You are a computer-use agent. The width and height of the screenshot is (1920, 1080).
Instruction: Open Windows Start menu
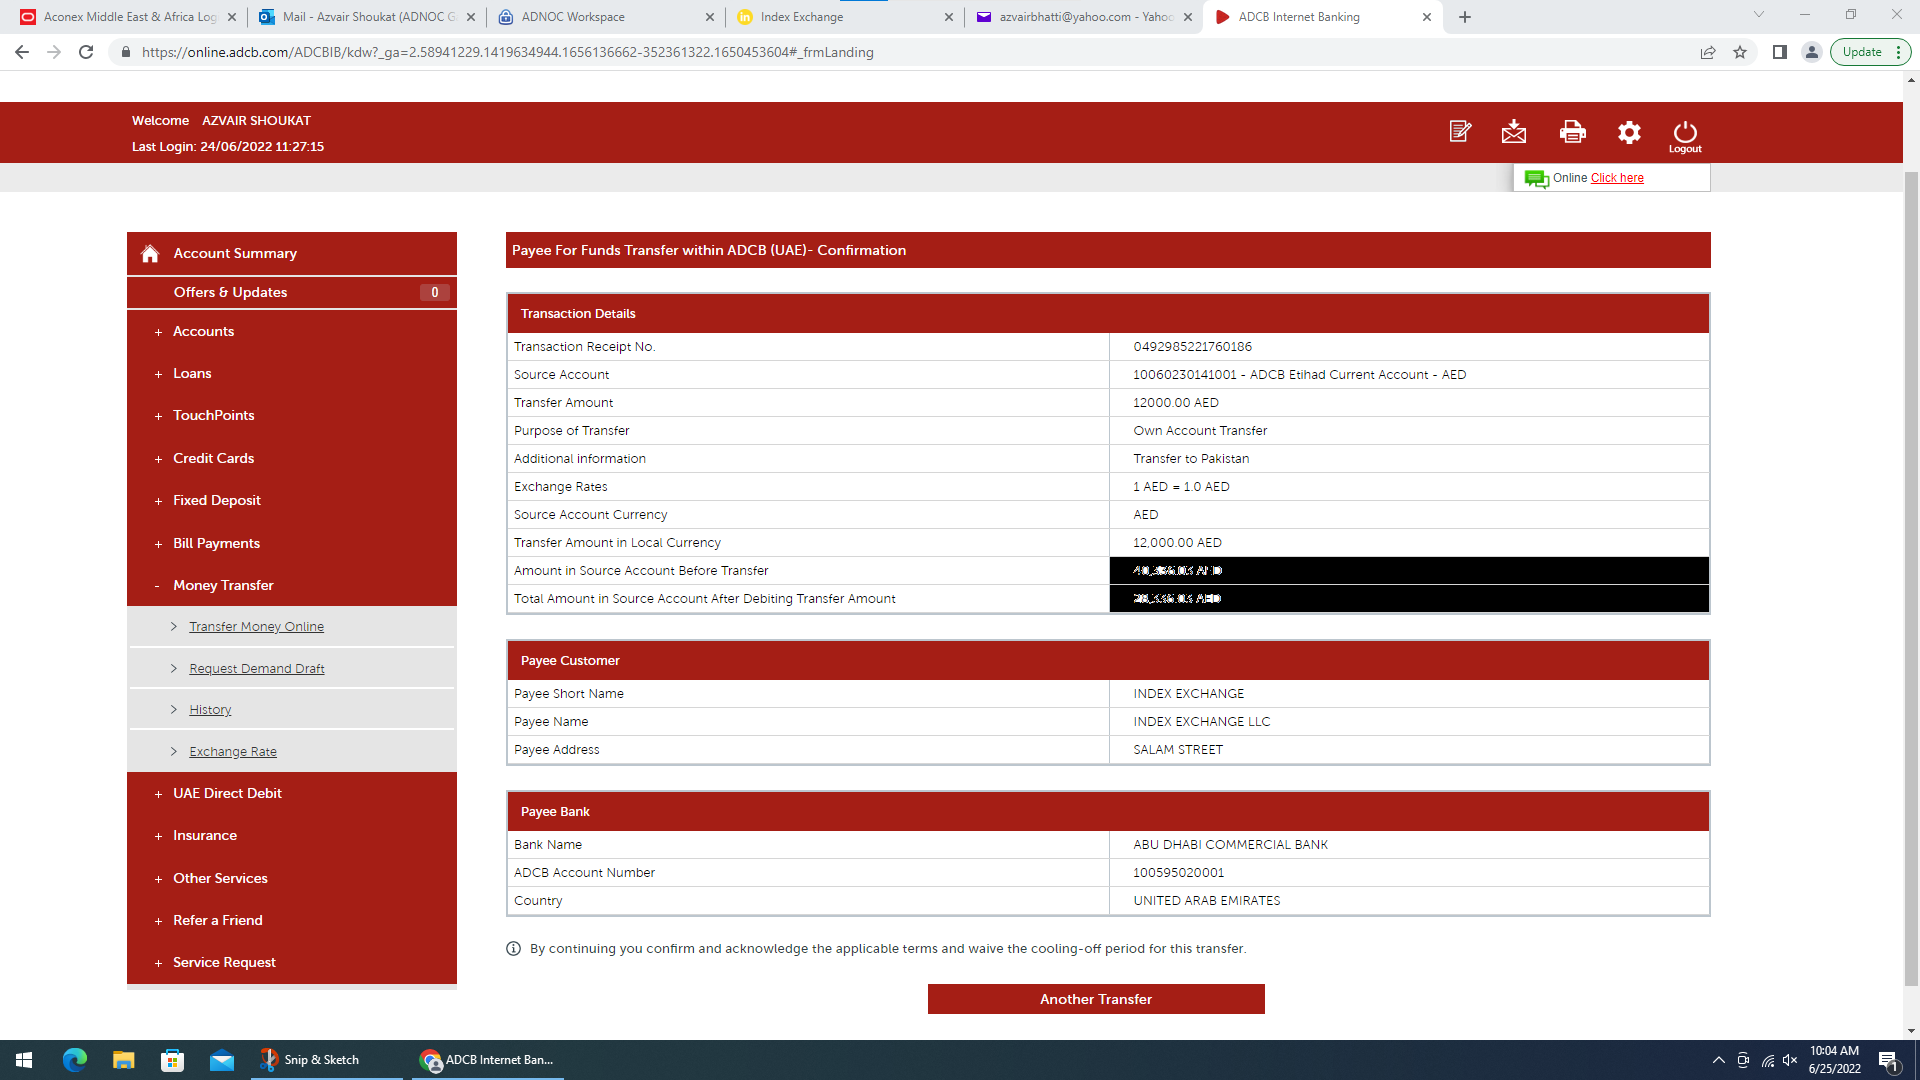[x=24, y=1060]
